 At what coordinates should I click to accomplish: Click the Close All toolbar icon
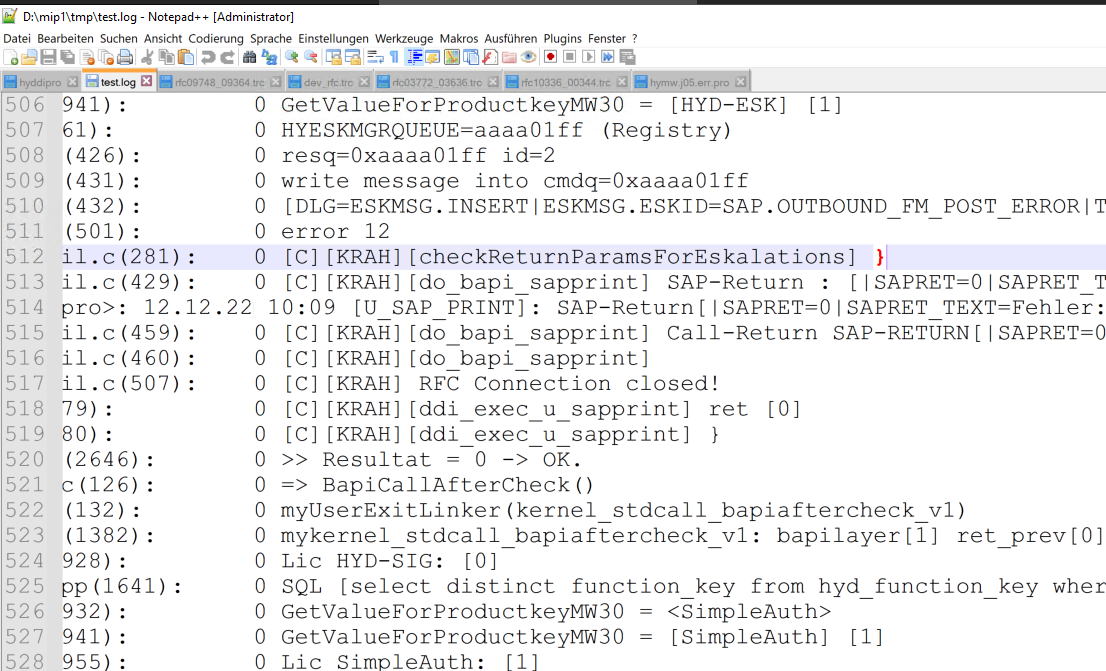(107, 57)
